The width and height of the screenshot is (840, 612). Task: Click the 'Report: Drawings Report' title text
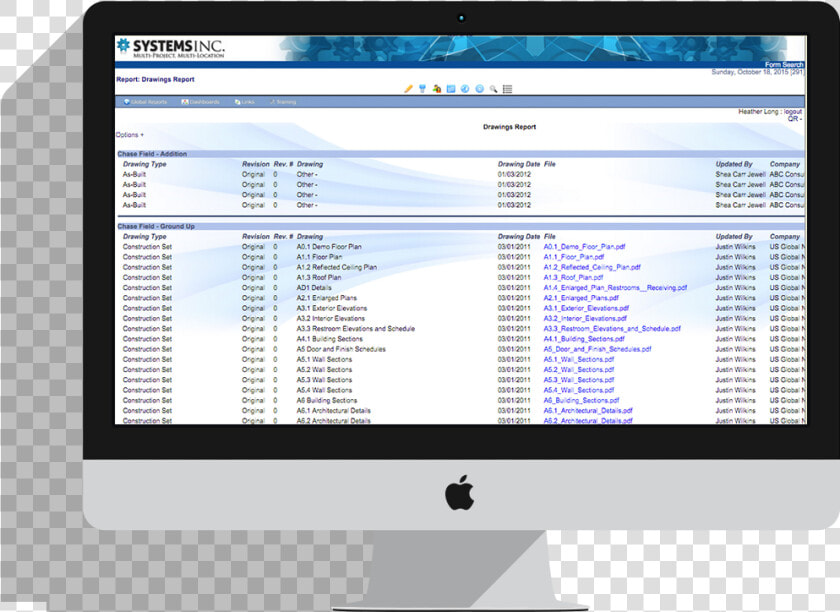click(x=155, y=79)
